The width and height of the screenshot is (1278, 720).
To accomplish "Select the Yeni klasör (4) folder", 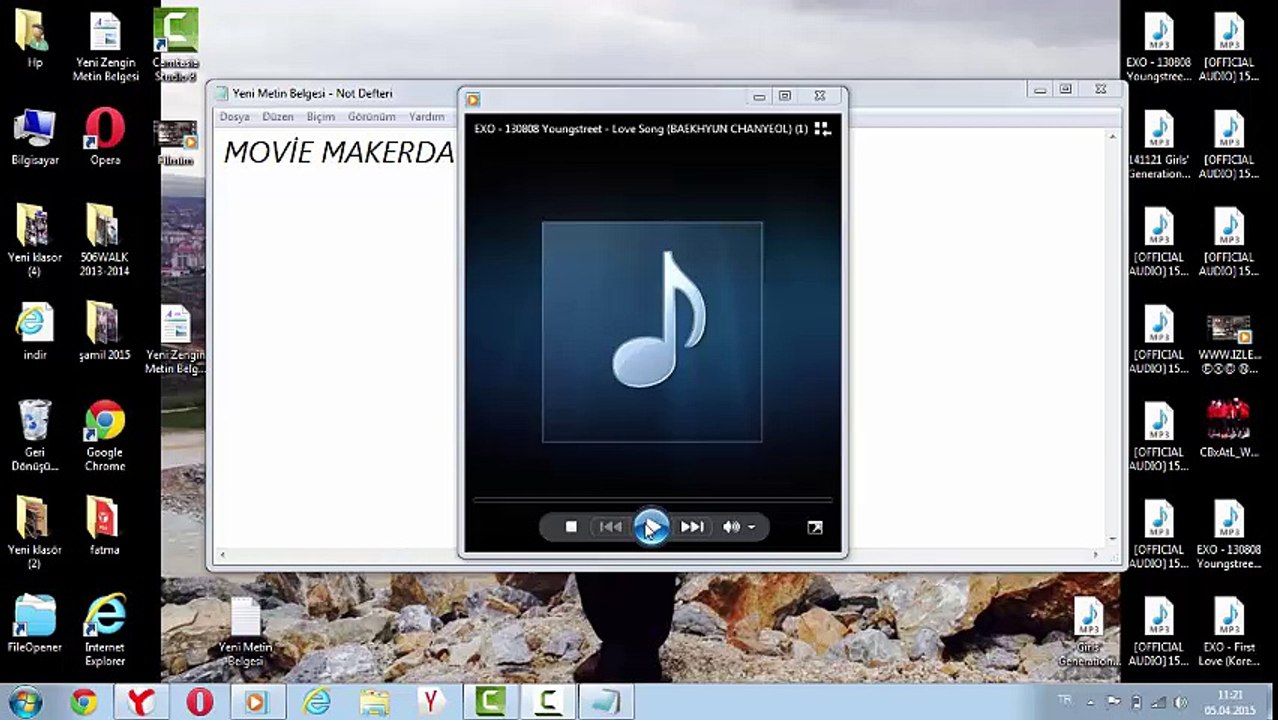I will point(35,240).
